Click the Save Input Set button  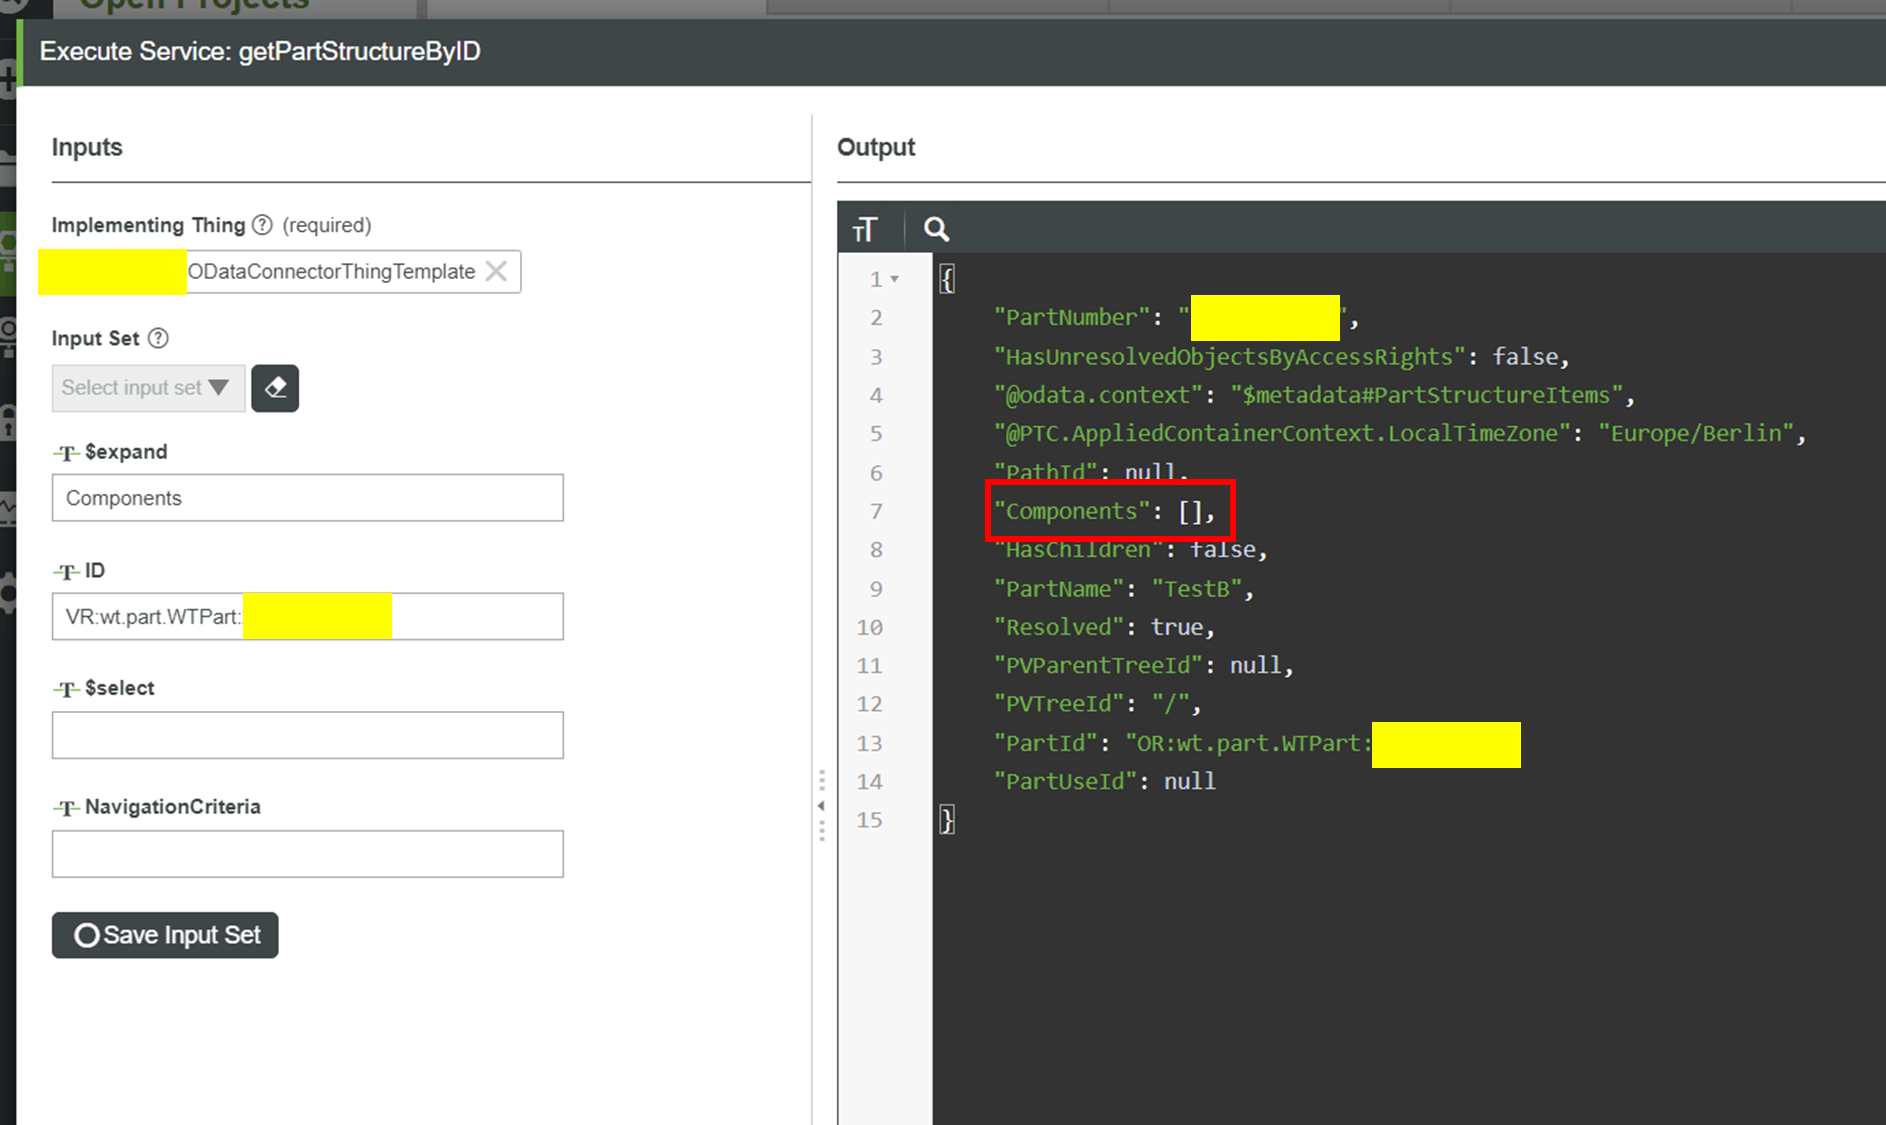point(164,935)
